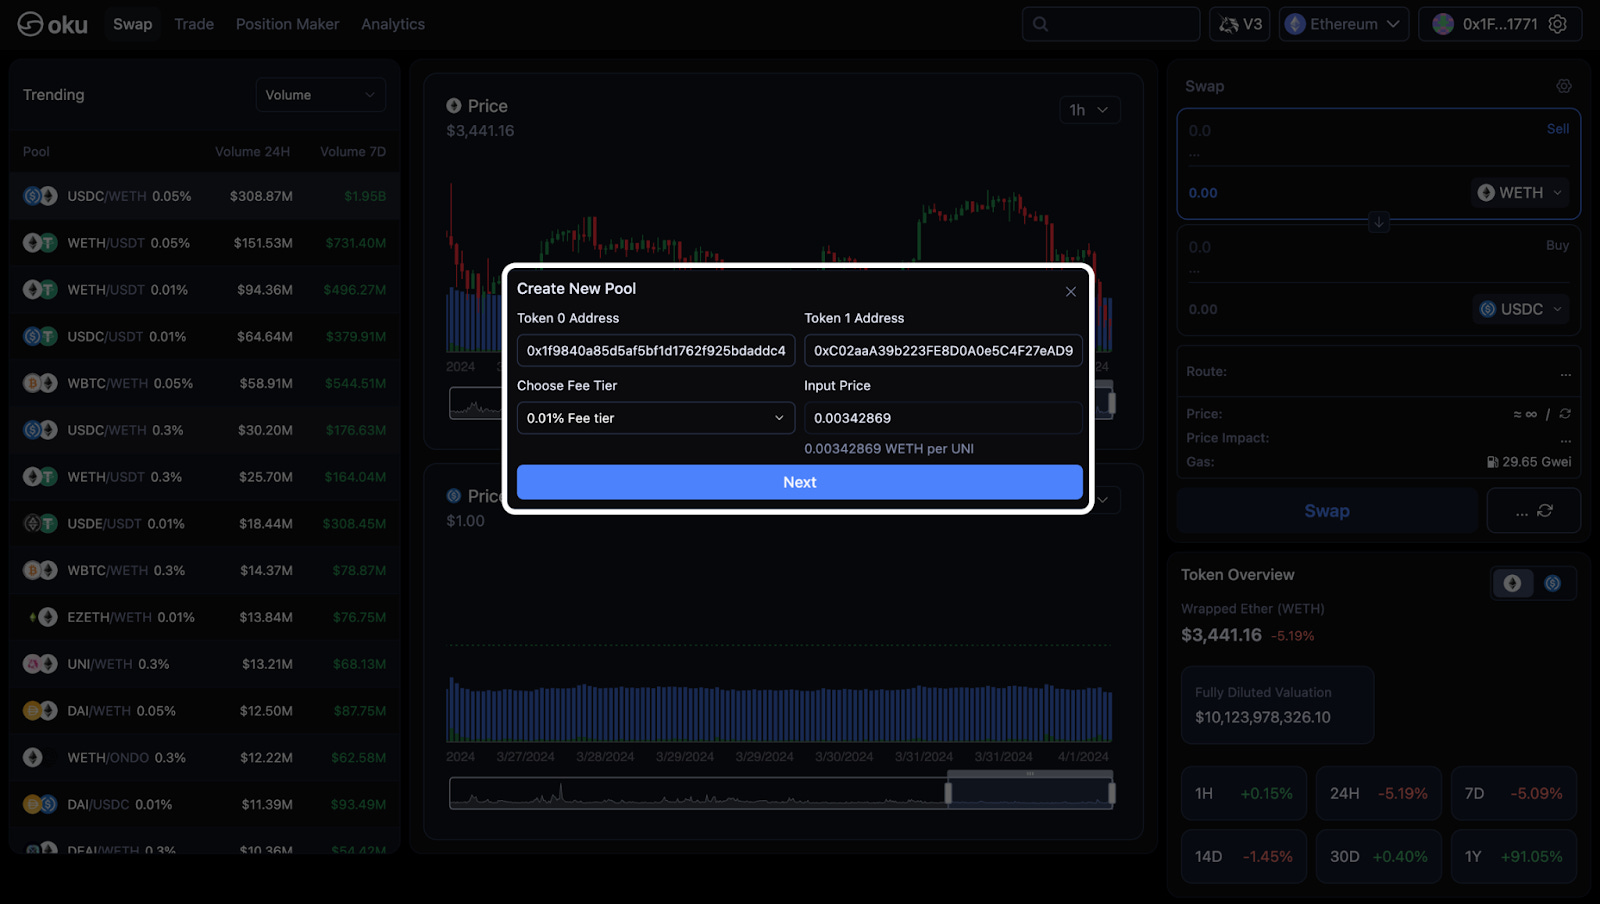Open the Analytics page

point(392,23)
